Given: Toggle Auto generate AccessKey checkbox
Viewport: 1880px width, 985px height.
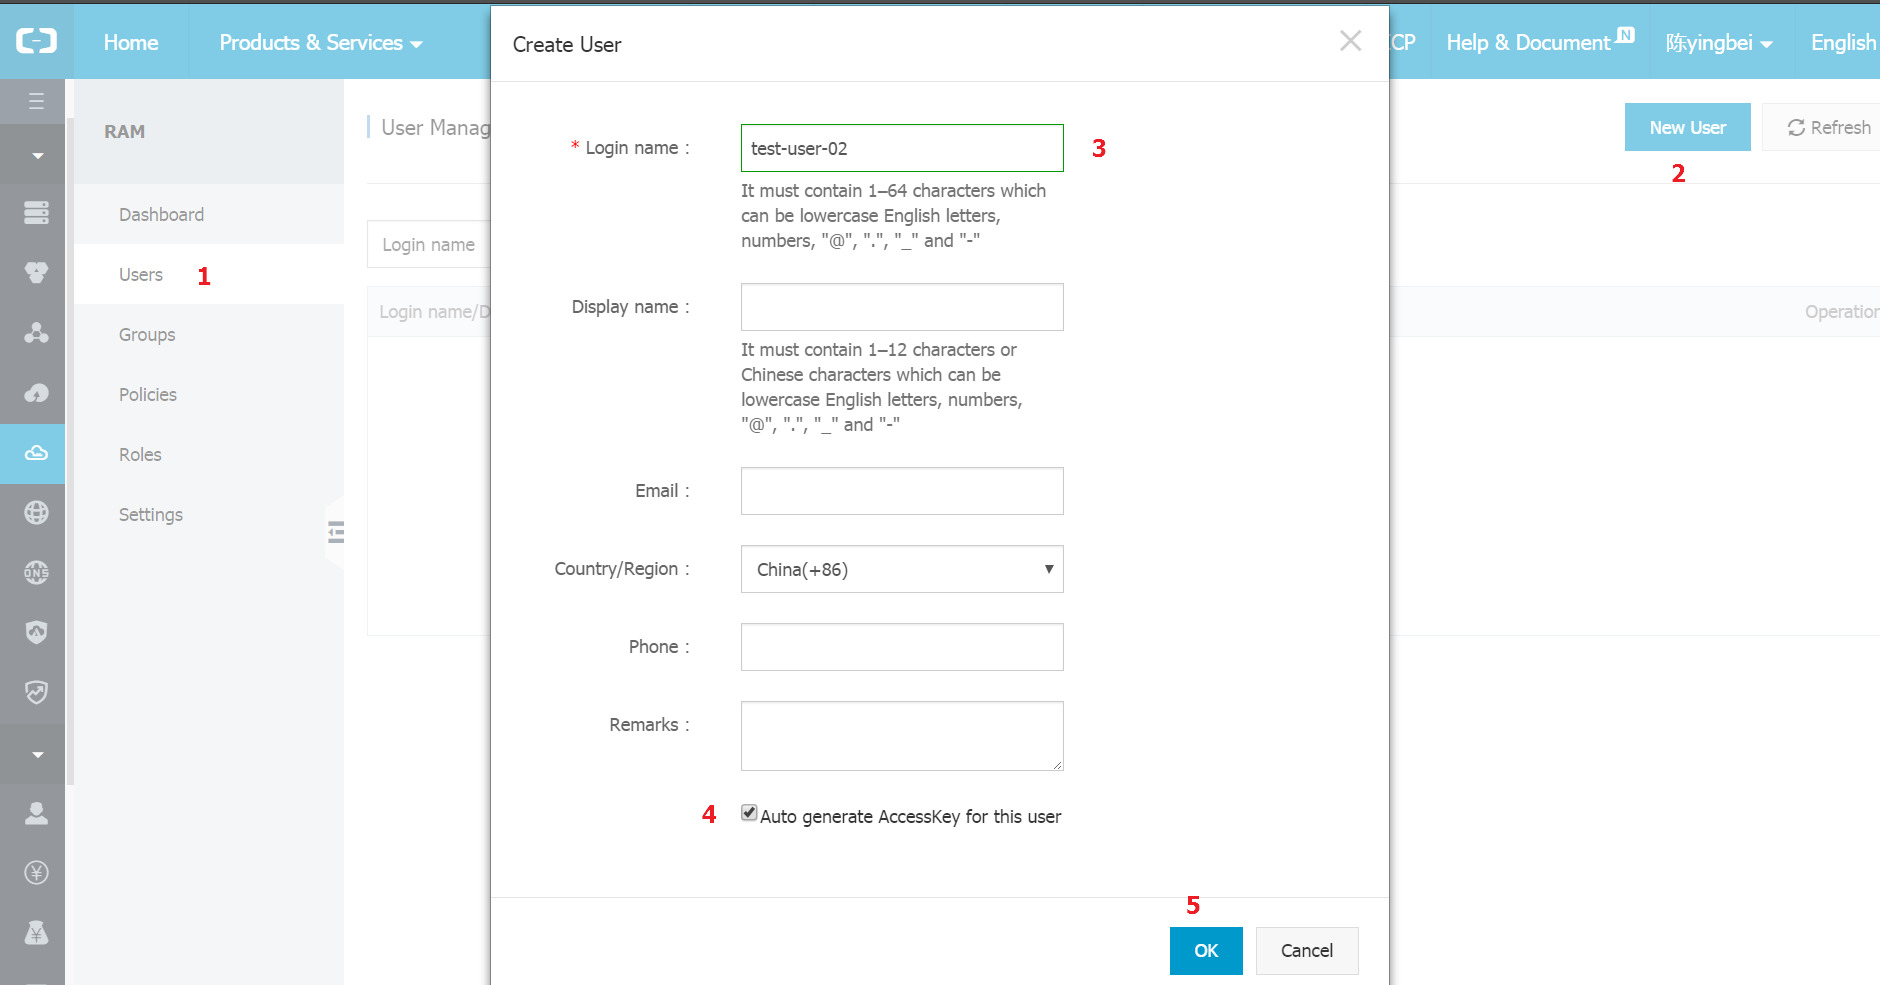Looking at the screenshot, I should click(749, 813).
